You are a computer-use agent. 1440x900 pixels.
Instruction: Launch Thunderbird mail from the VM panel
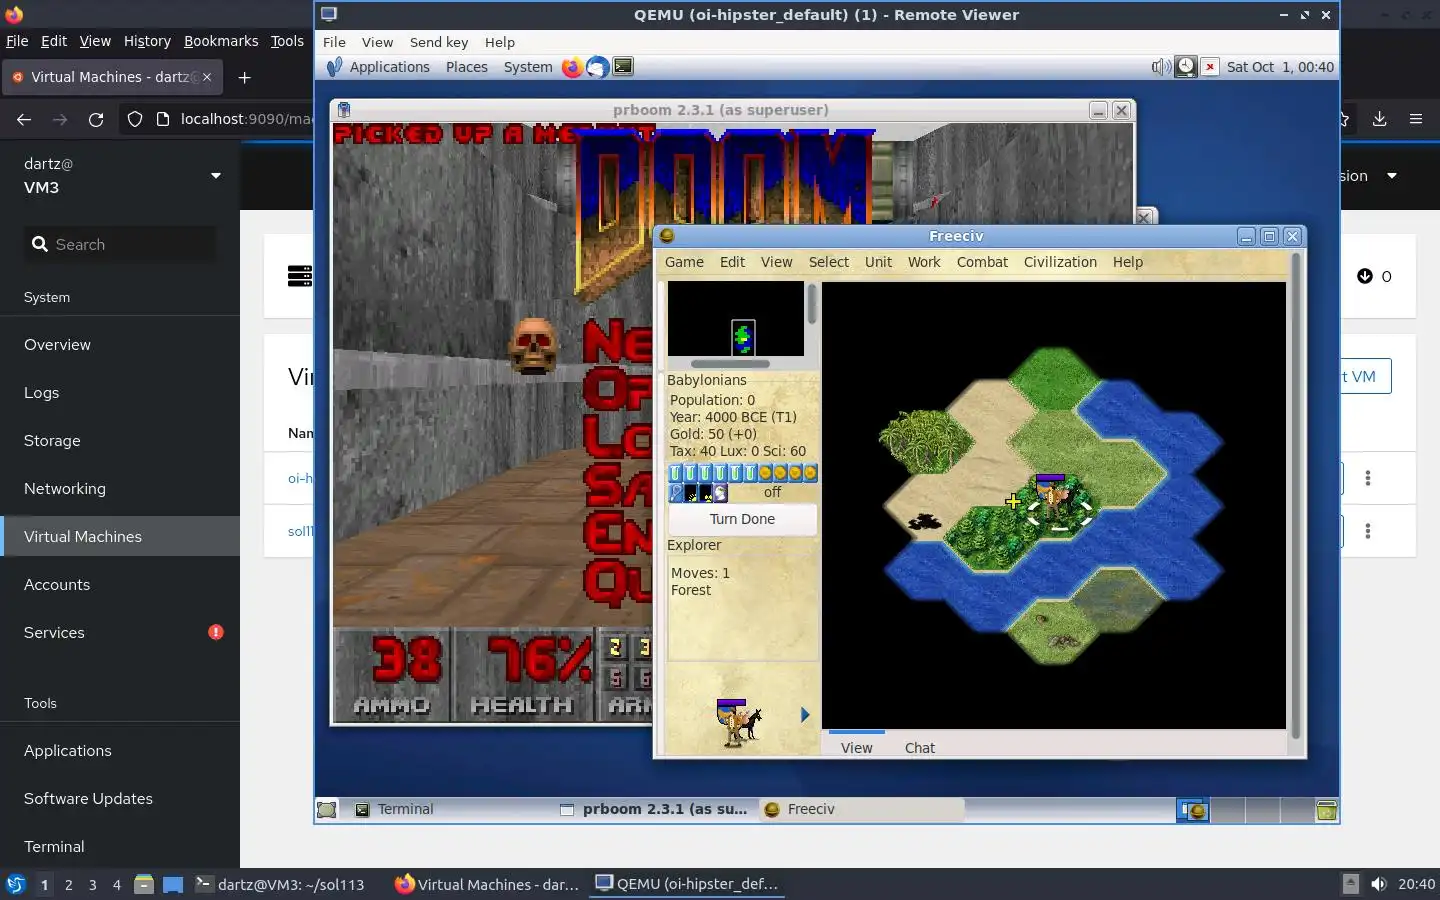(x=597, y=67)
